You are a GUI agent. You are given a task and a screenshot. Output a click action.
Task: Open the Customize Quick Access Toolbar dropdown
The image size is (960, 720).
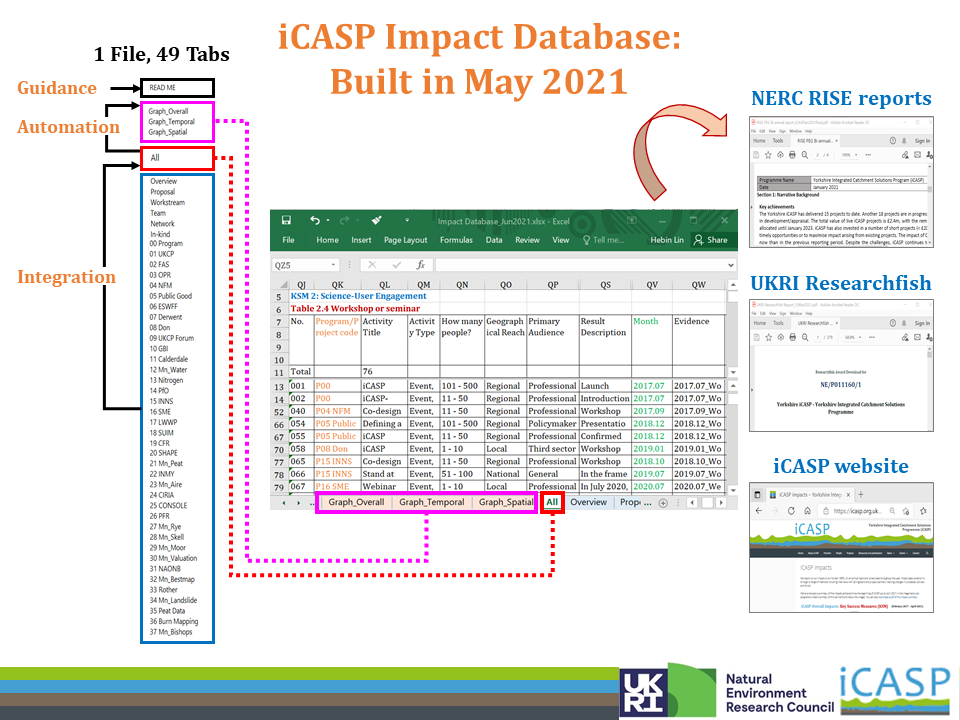coord(407,220)
